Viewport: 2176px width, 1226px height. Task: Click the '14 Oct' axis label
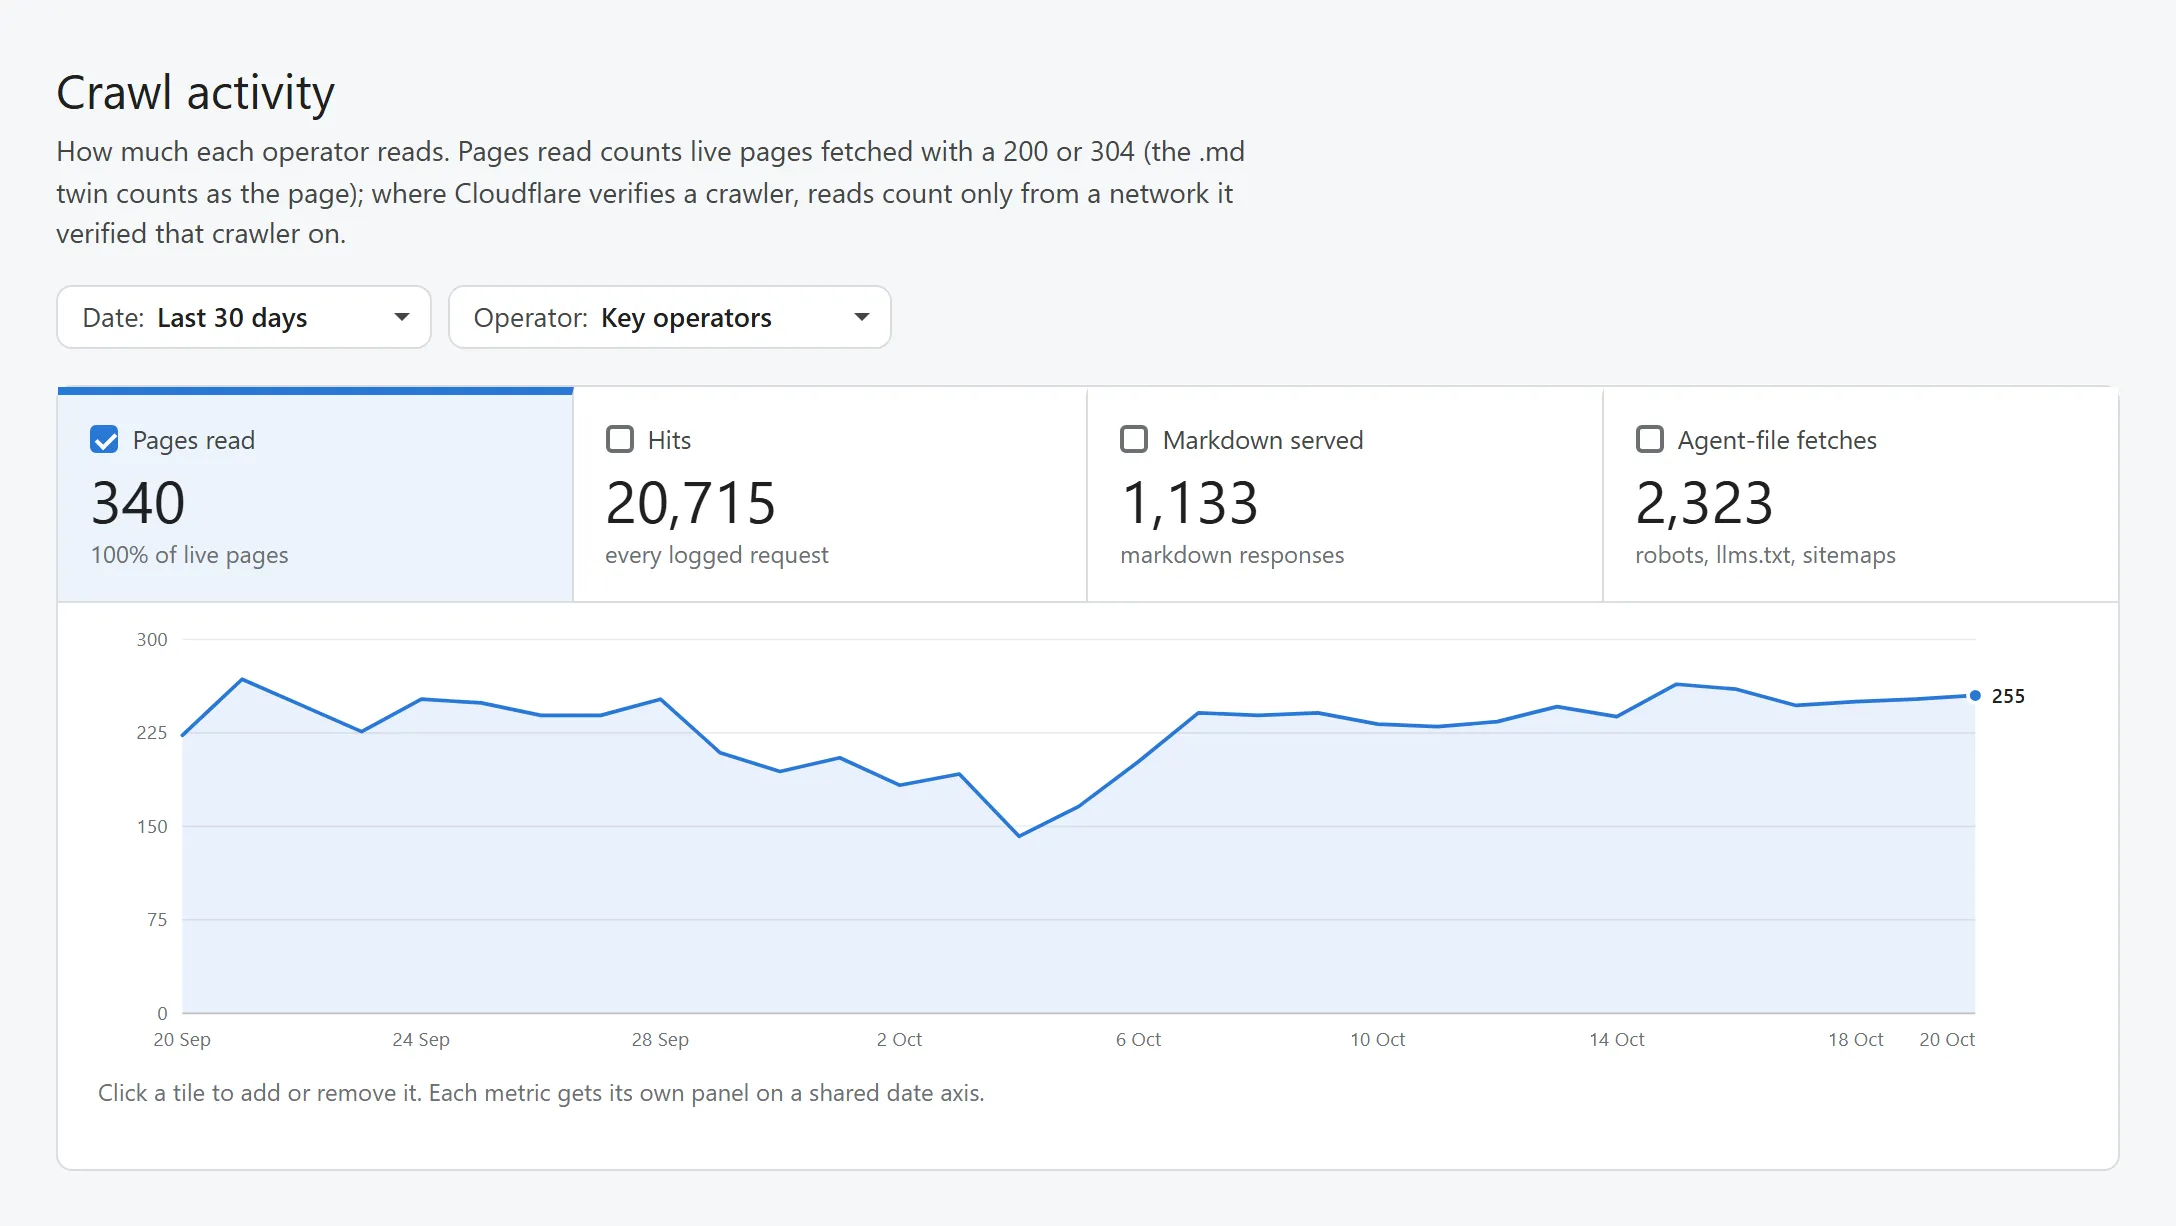click(x=1616, y=1040)
